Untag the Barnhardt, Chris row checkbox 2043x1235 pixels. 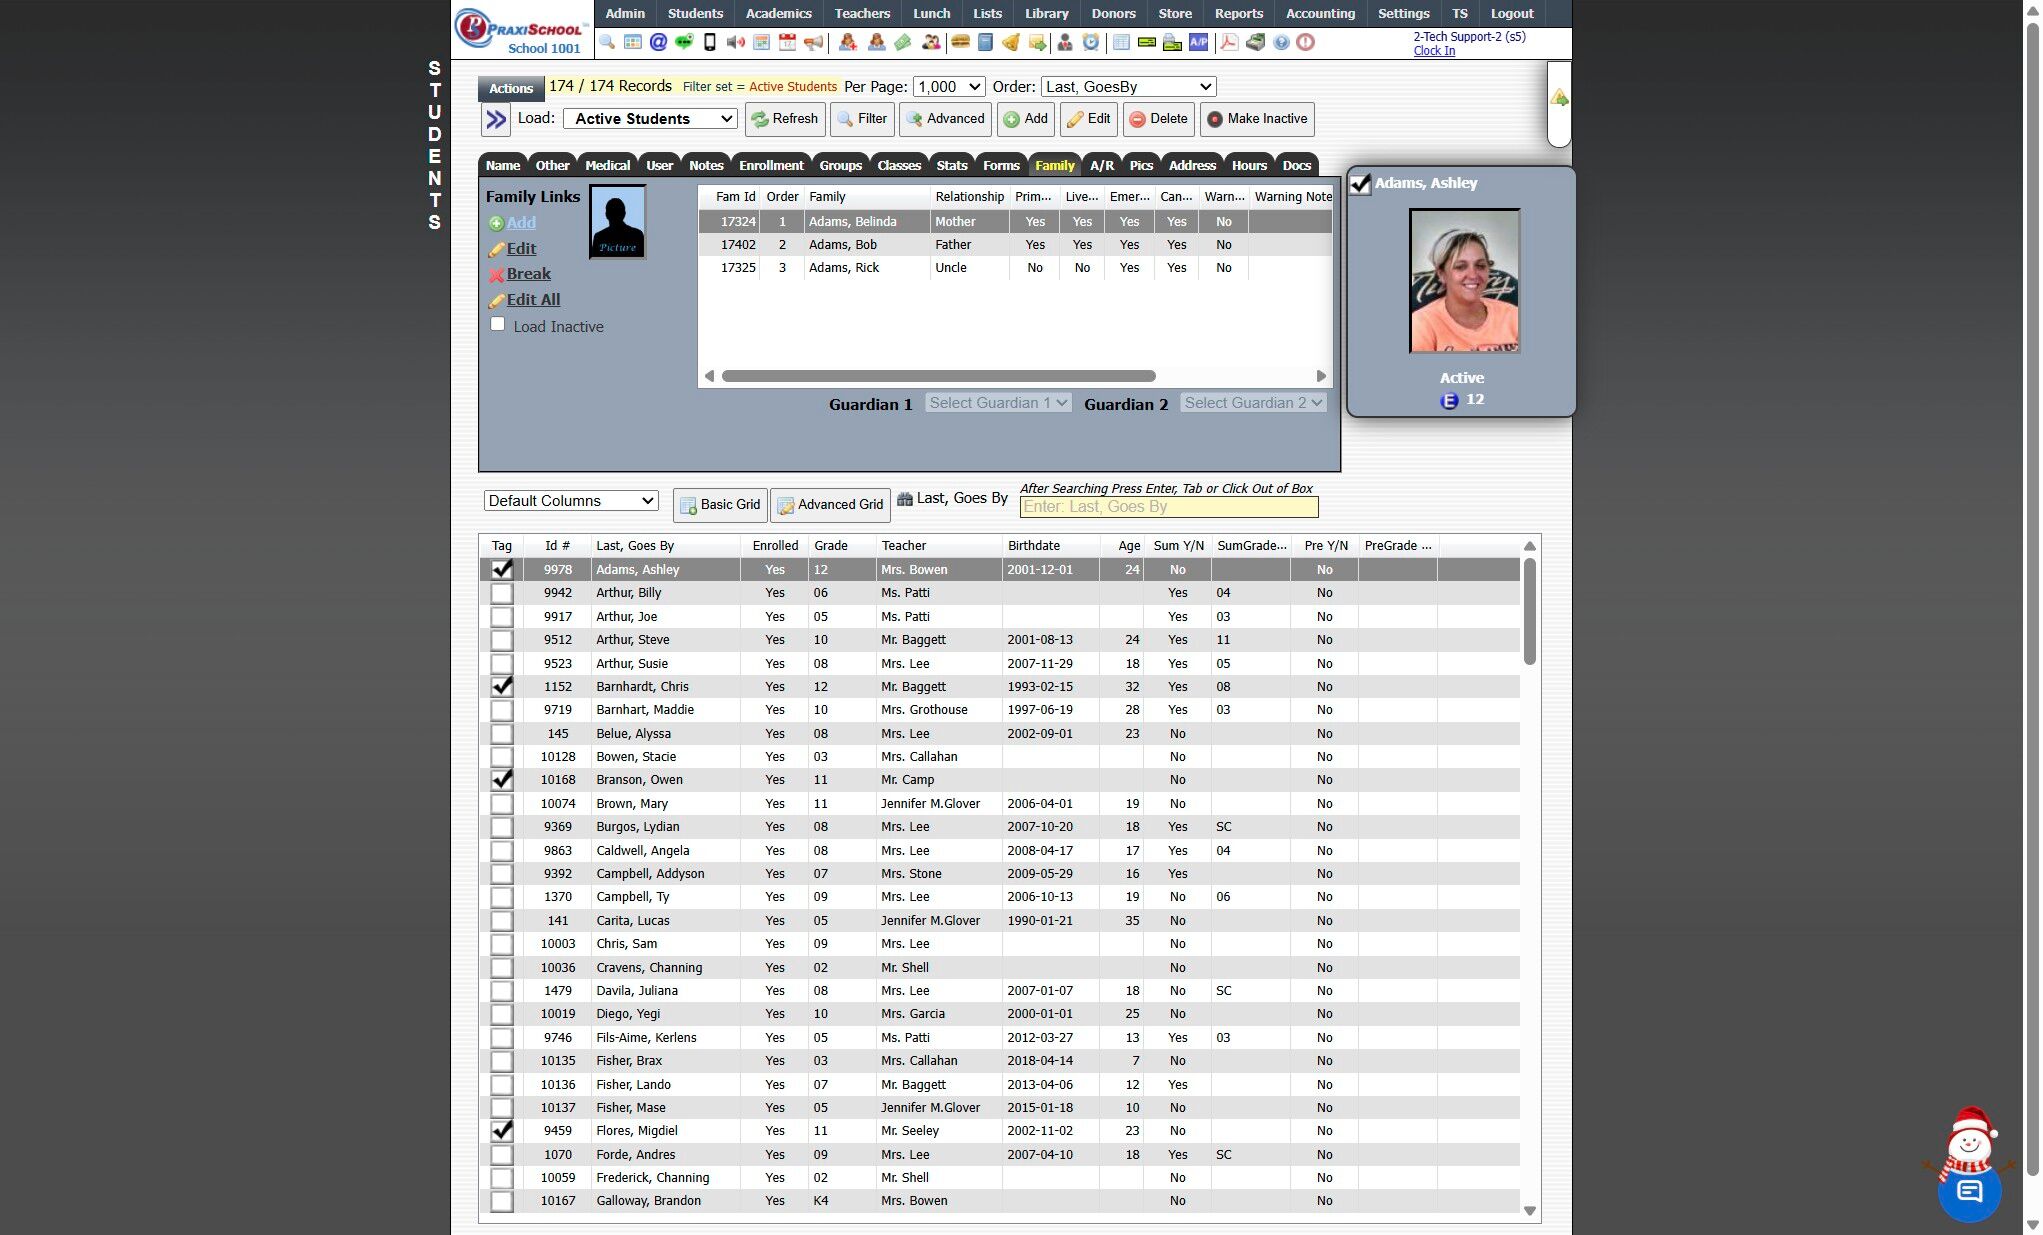click(502, 687)
